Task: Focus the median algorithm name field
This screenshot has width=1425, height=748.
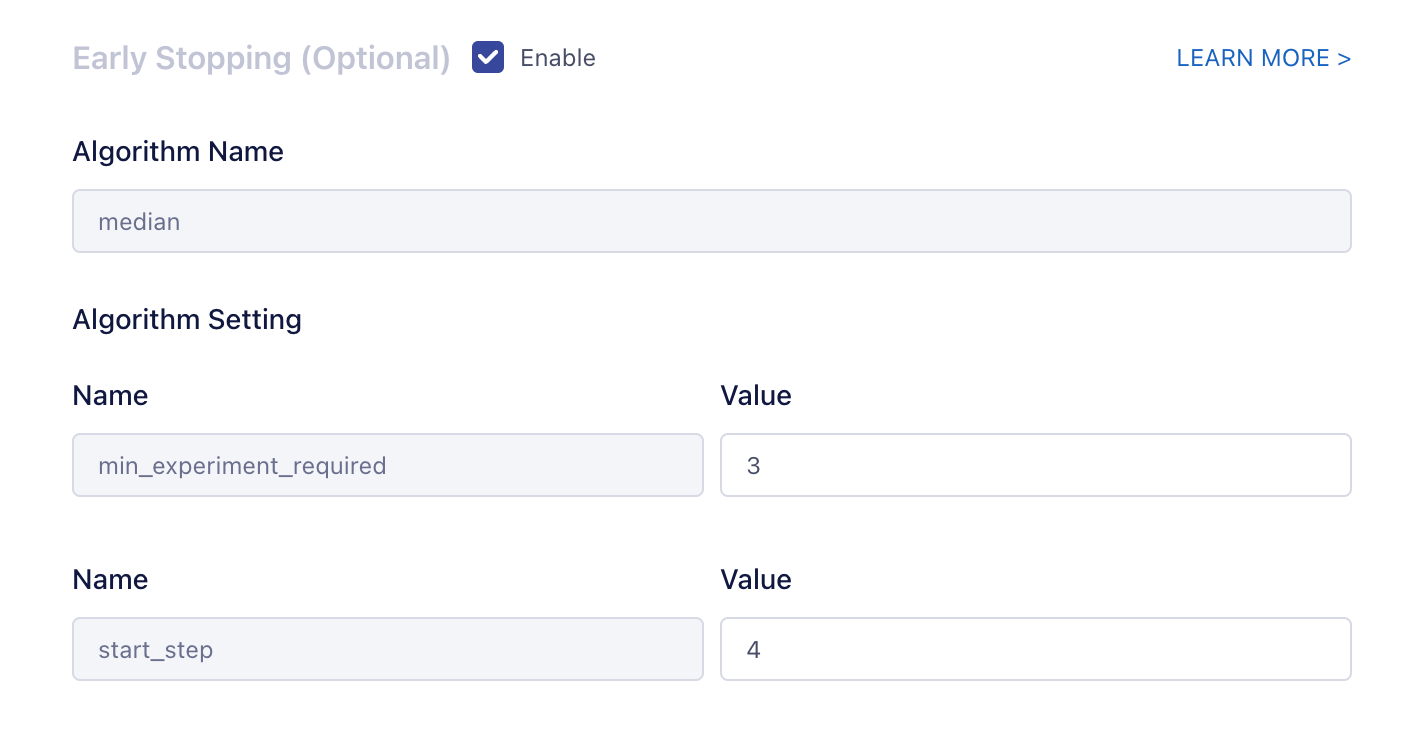Action: [x=711, y=221]
